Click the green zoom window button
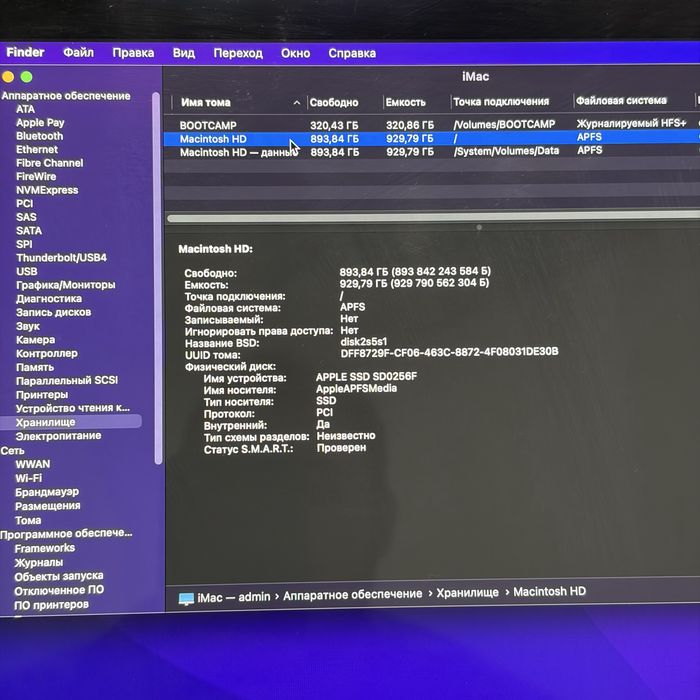The image size is (700, 700). [26, 77]
